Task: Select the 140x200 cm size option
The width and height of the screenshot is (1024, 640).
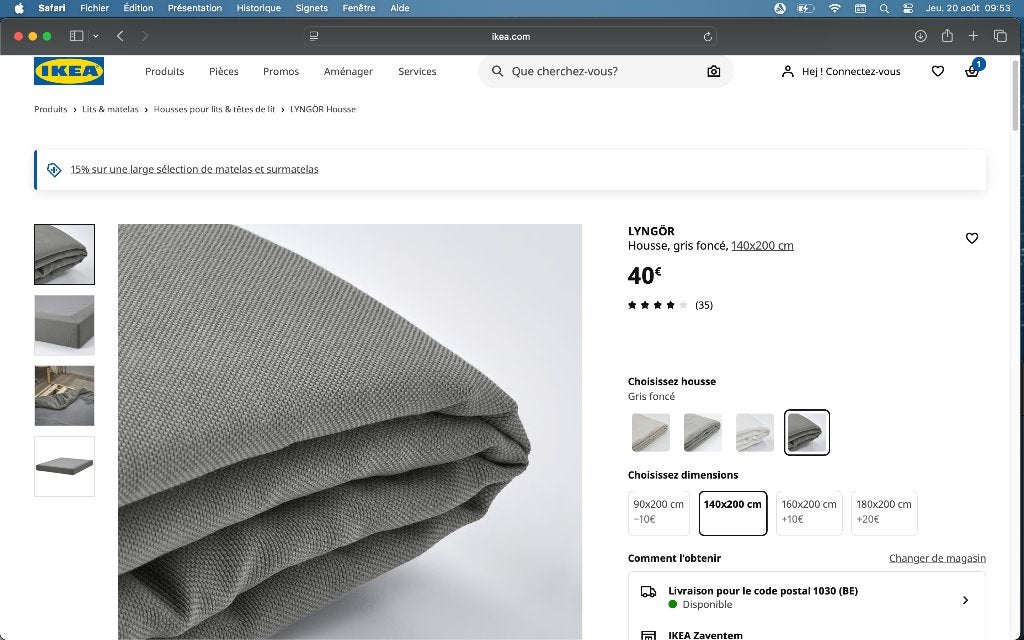Action: 733,513
